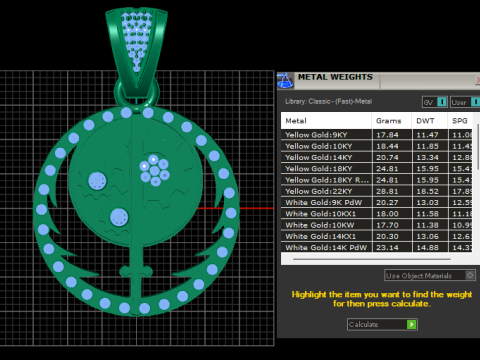This screenshot has height=360, width=480.
Task: Click the Metal Weights scale icon
Action: [285, 81]
